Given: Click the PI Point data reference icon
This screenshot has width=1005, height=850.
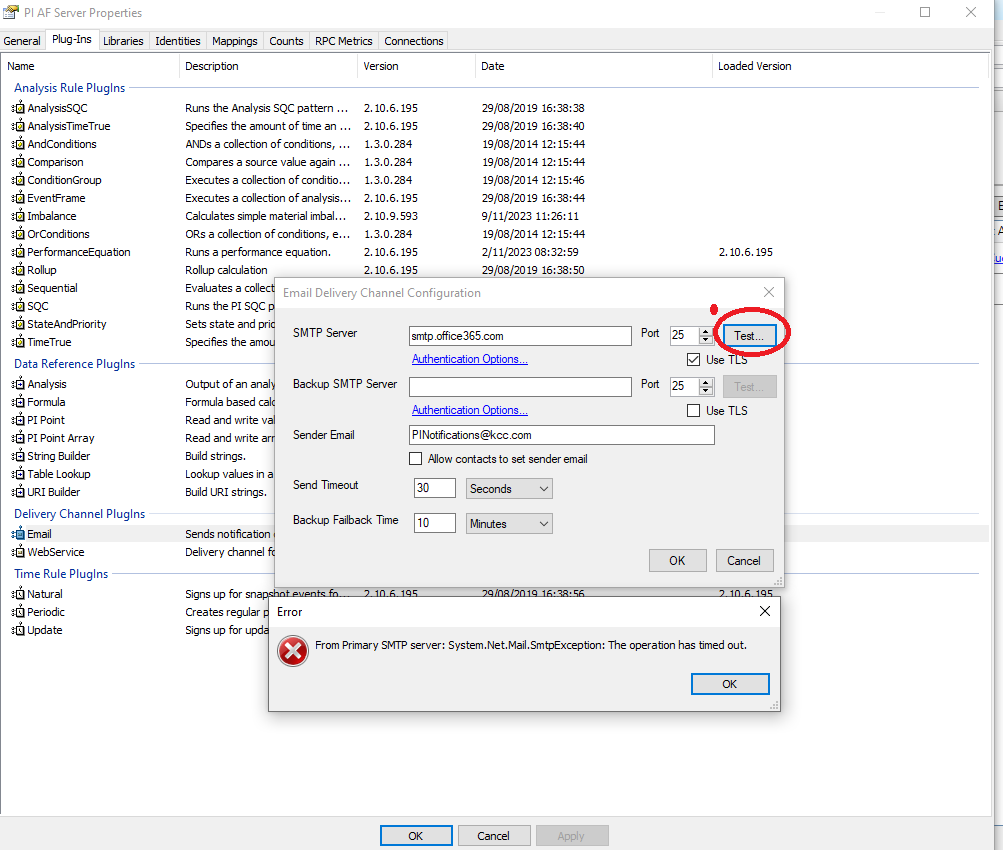Looking at the screenshot, I should (x=19, y=420).
